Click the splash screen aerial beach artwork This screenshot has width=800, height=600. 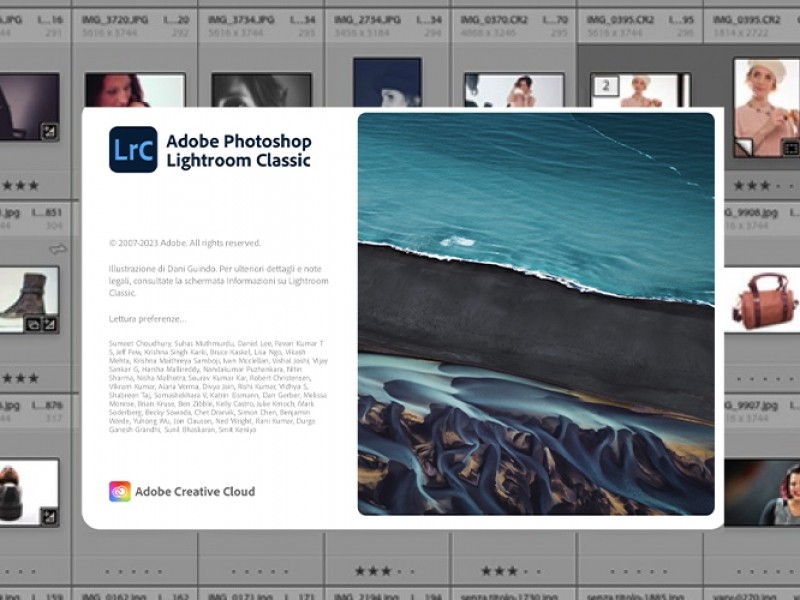coord(536,314)
